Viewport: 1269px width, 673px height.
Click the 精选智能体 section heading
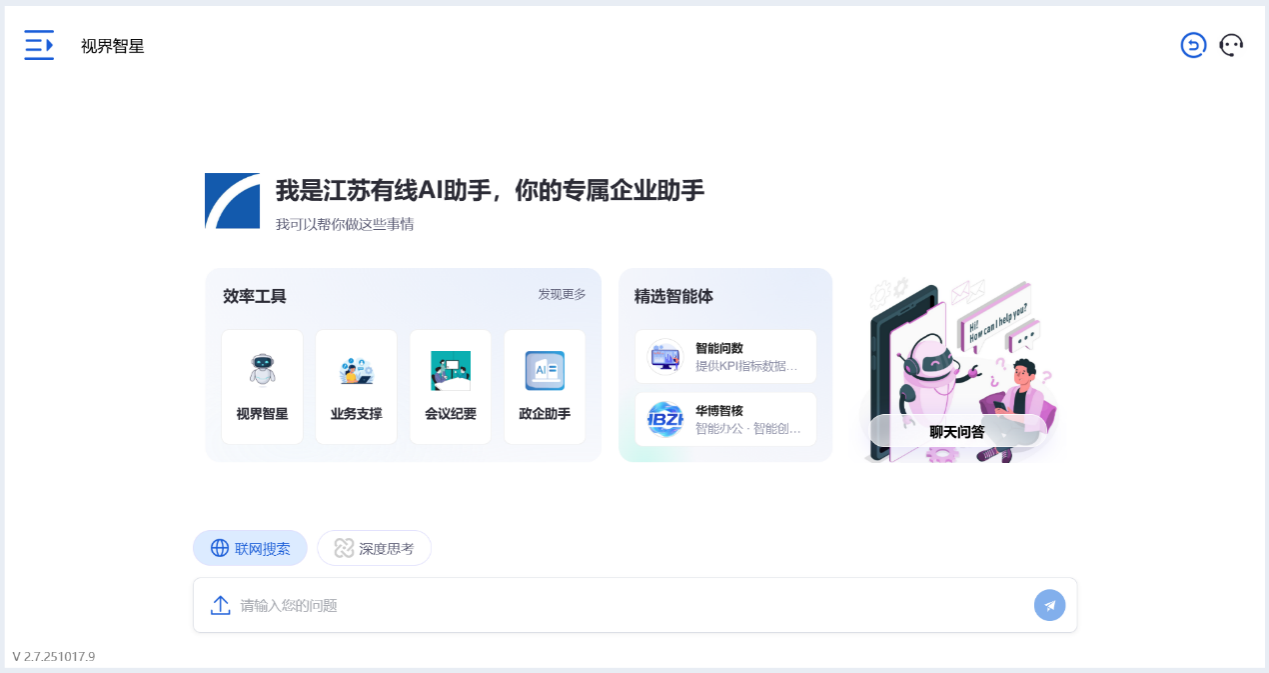[674, 297]
